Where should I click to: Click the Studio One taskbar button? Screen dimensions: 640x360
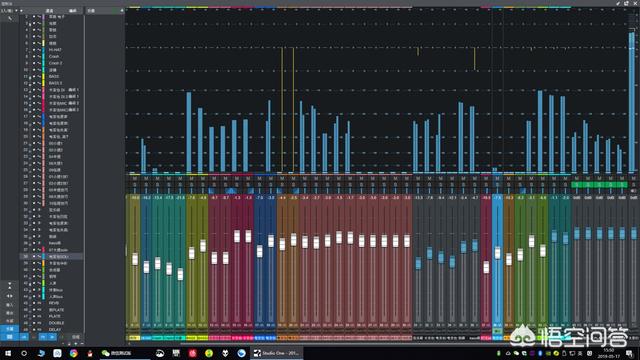click(x=277, y=353)
